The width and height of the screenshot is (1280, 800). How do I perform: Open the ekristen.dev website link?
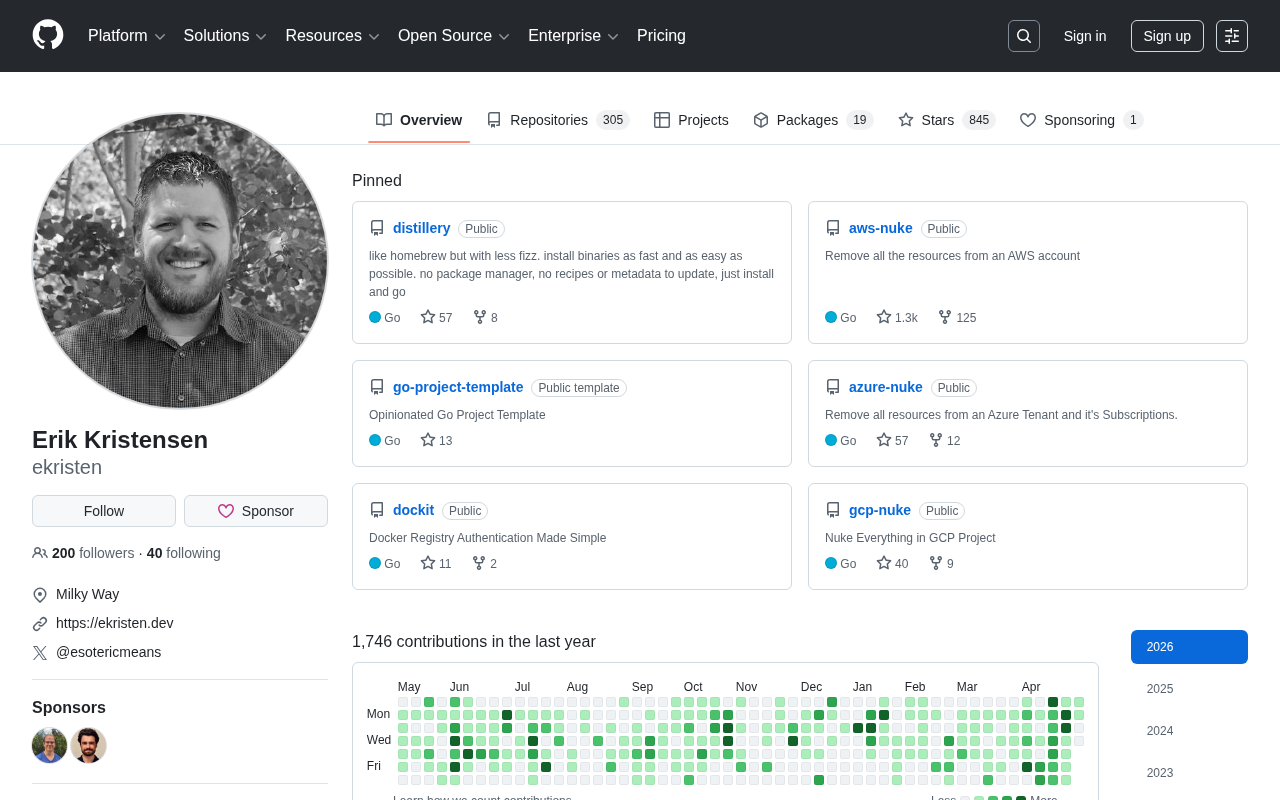(x=114, y=623)
